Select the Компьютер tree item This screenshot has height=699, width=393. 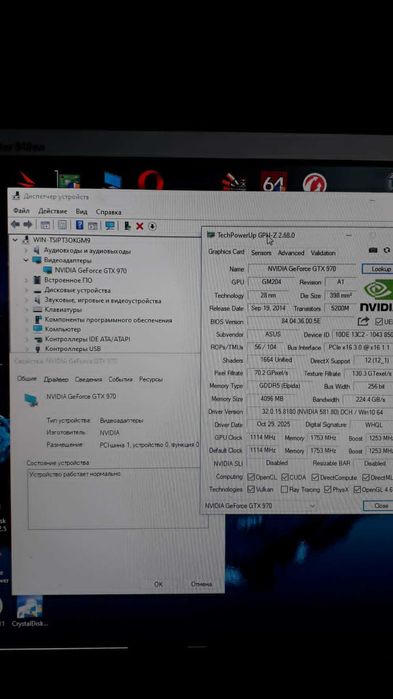[x=63, y=329]
